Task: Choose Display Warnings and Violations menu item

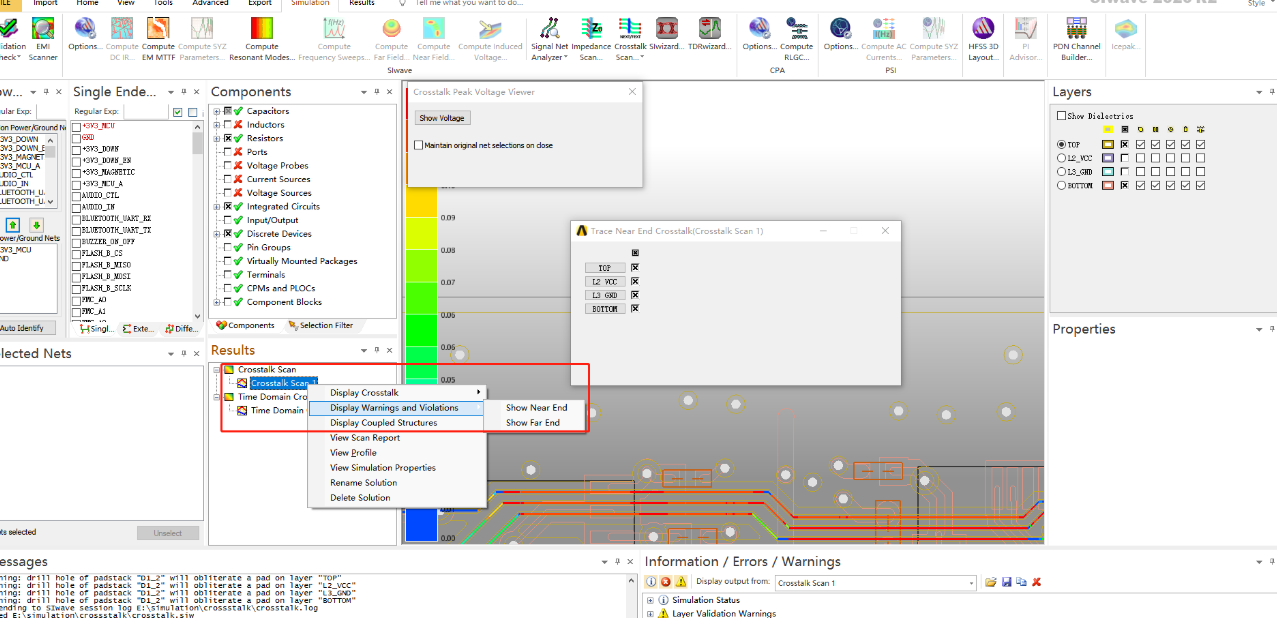Action: pos(394,408)
